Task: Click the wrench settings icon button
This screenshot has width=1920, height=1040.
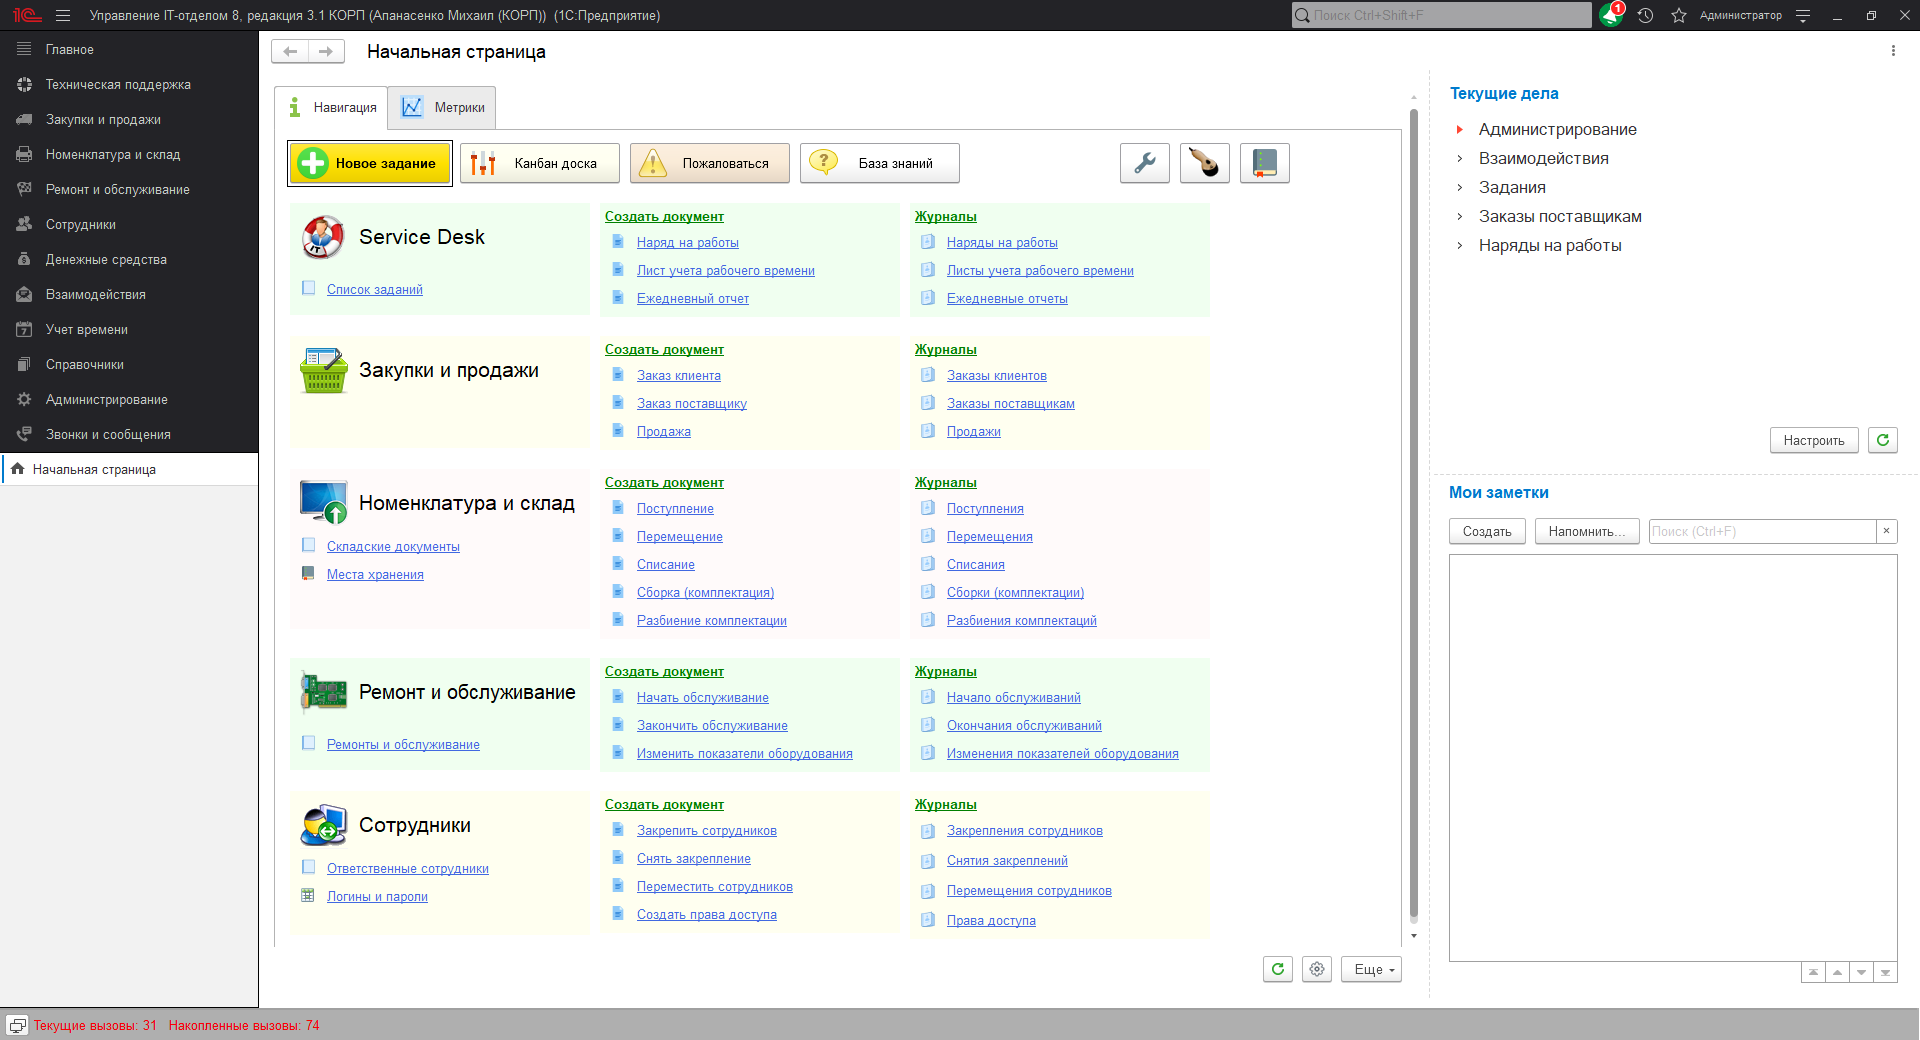Action: pyautogui.click(x=1144, y=163)
